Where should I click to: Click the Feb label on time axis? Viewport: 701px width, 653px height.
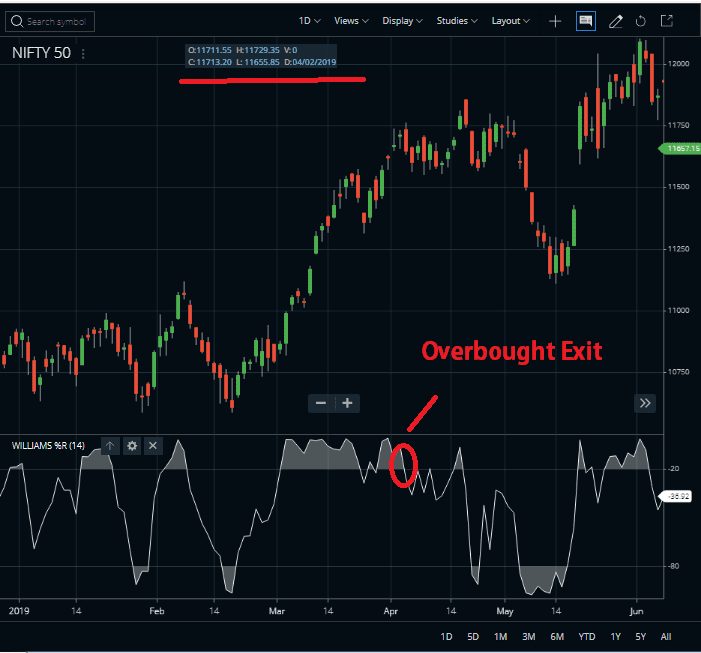point(157,611)
